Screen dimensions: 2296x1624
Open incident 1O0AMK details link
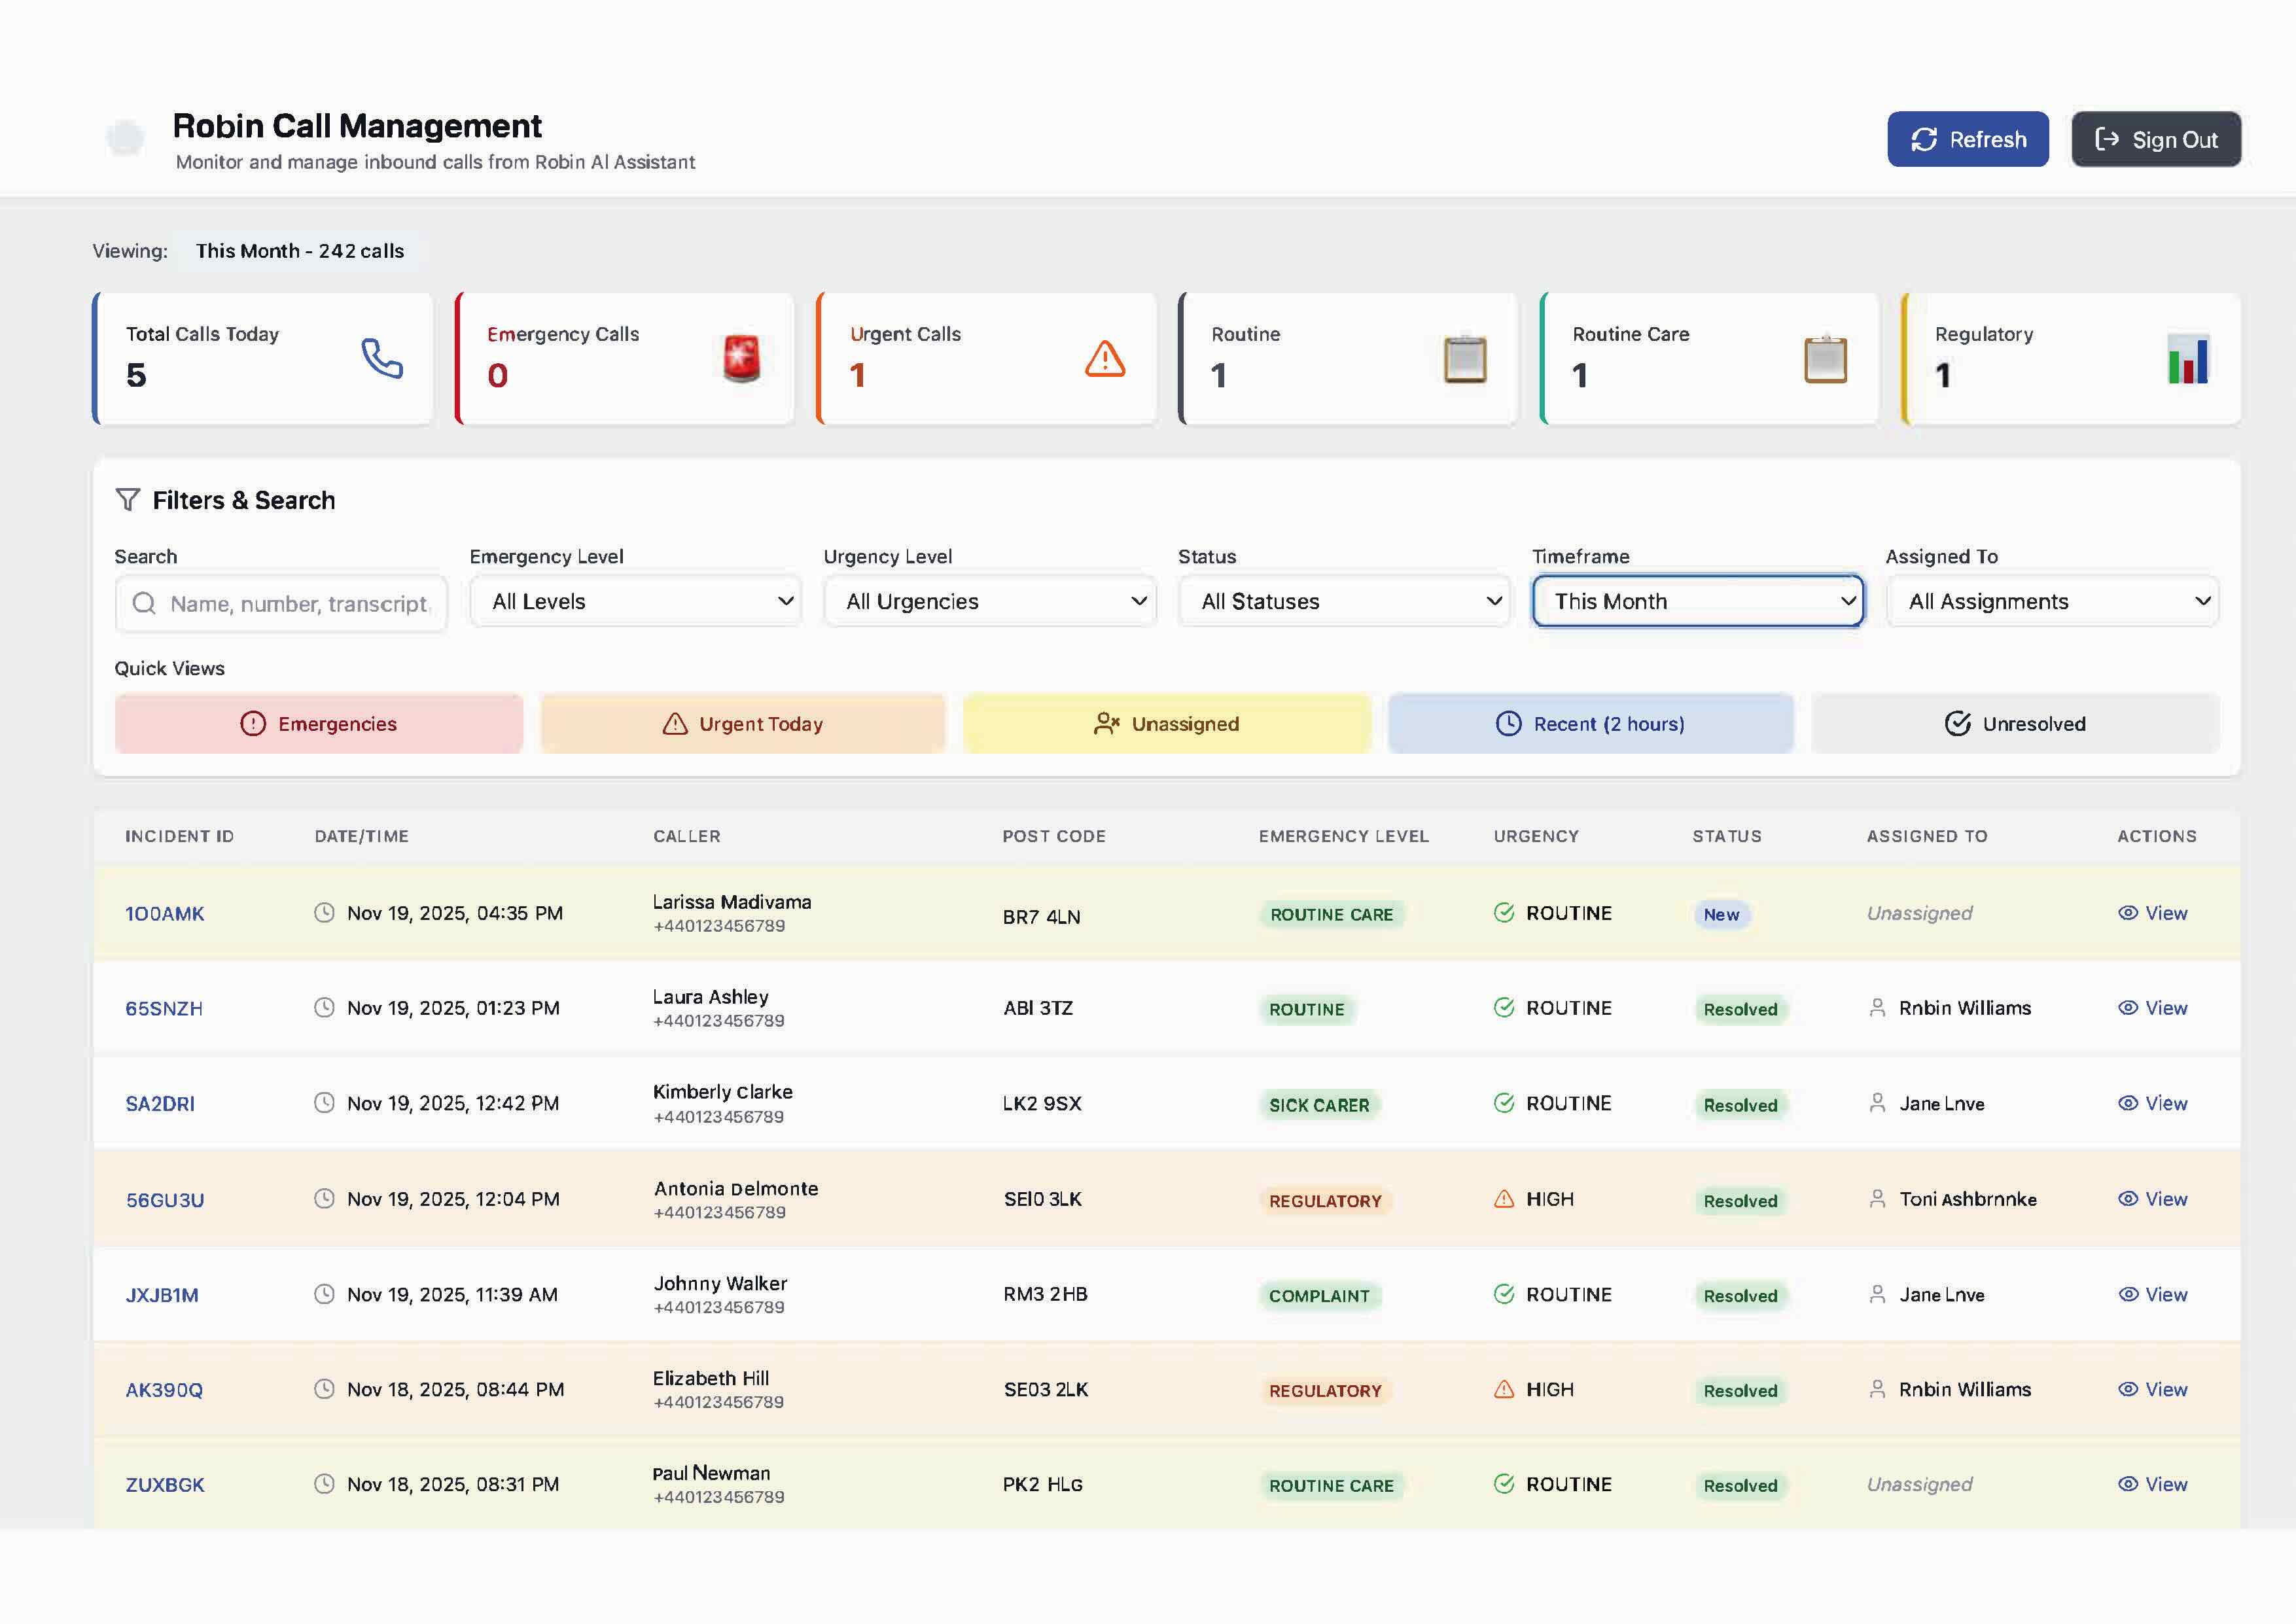click(x=165, y=913)
